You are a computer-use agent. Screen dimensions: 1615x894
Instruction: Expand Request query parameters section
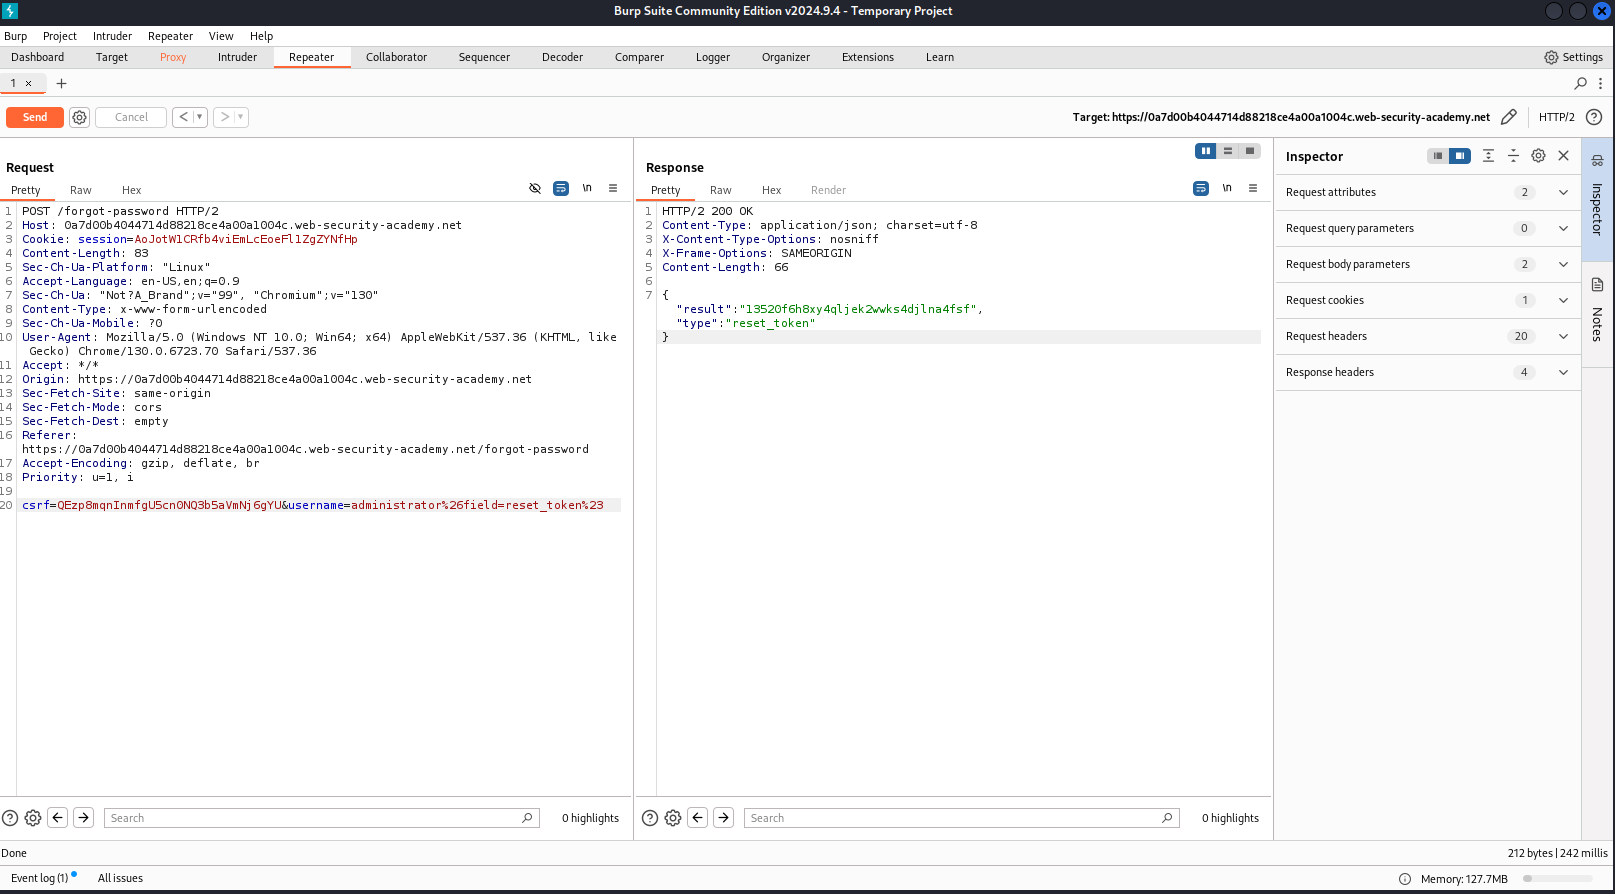1428,228
